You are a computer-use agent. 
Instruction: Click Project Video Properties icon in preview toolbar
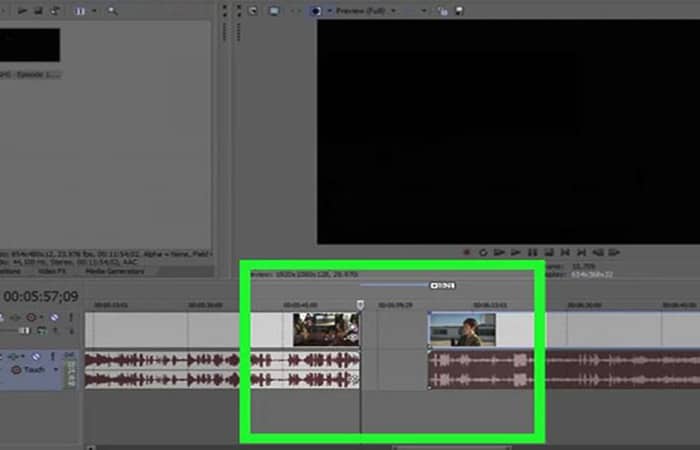(253, 11)
